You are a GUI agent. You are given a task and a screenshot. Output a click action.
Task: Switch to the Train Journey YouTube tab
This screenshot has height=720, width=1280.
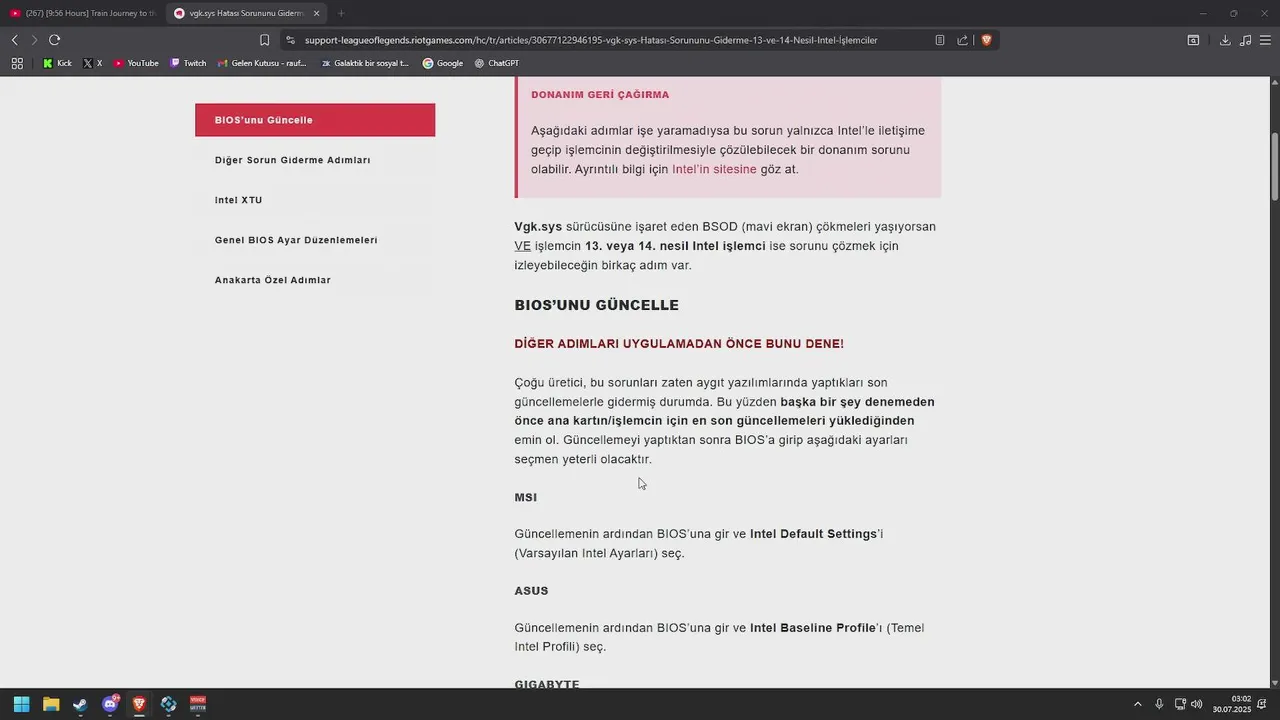click(83, 13)
